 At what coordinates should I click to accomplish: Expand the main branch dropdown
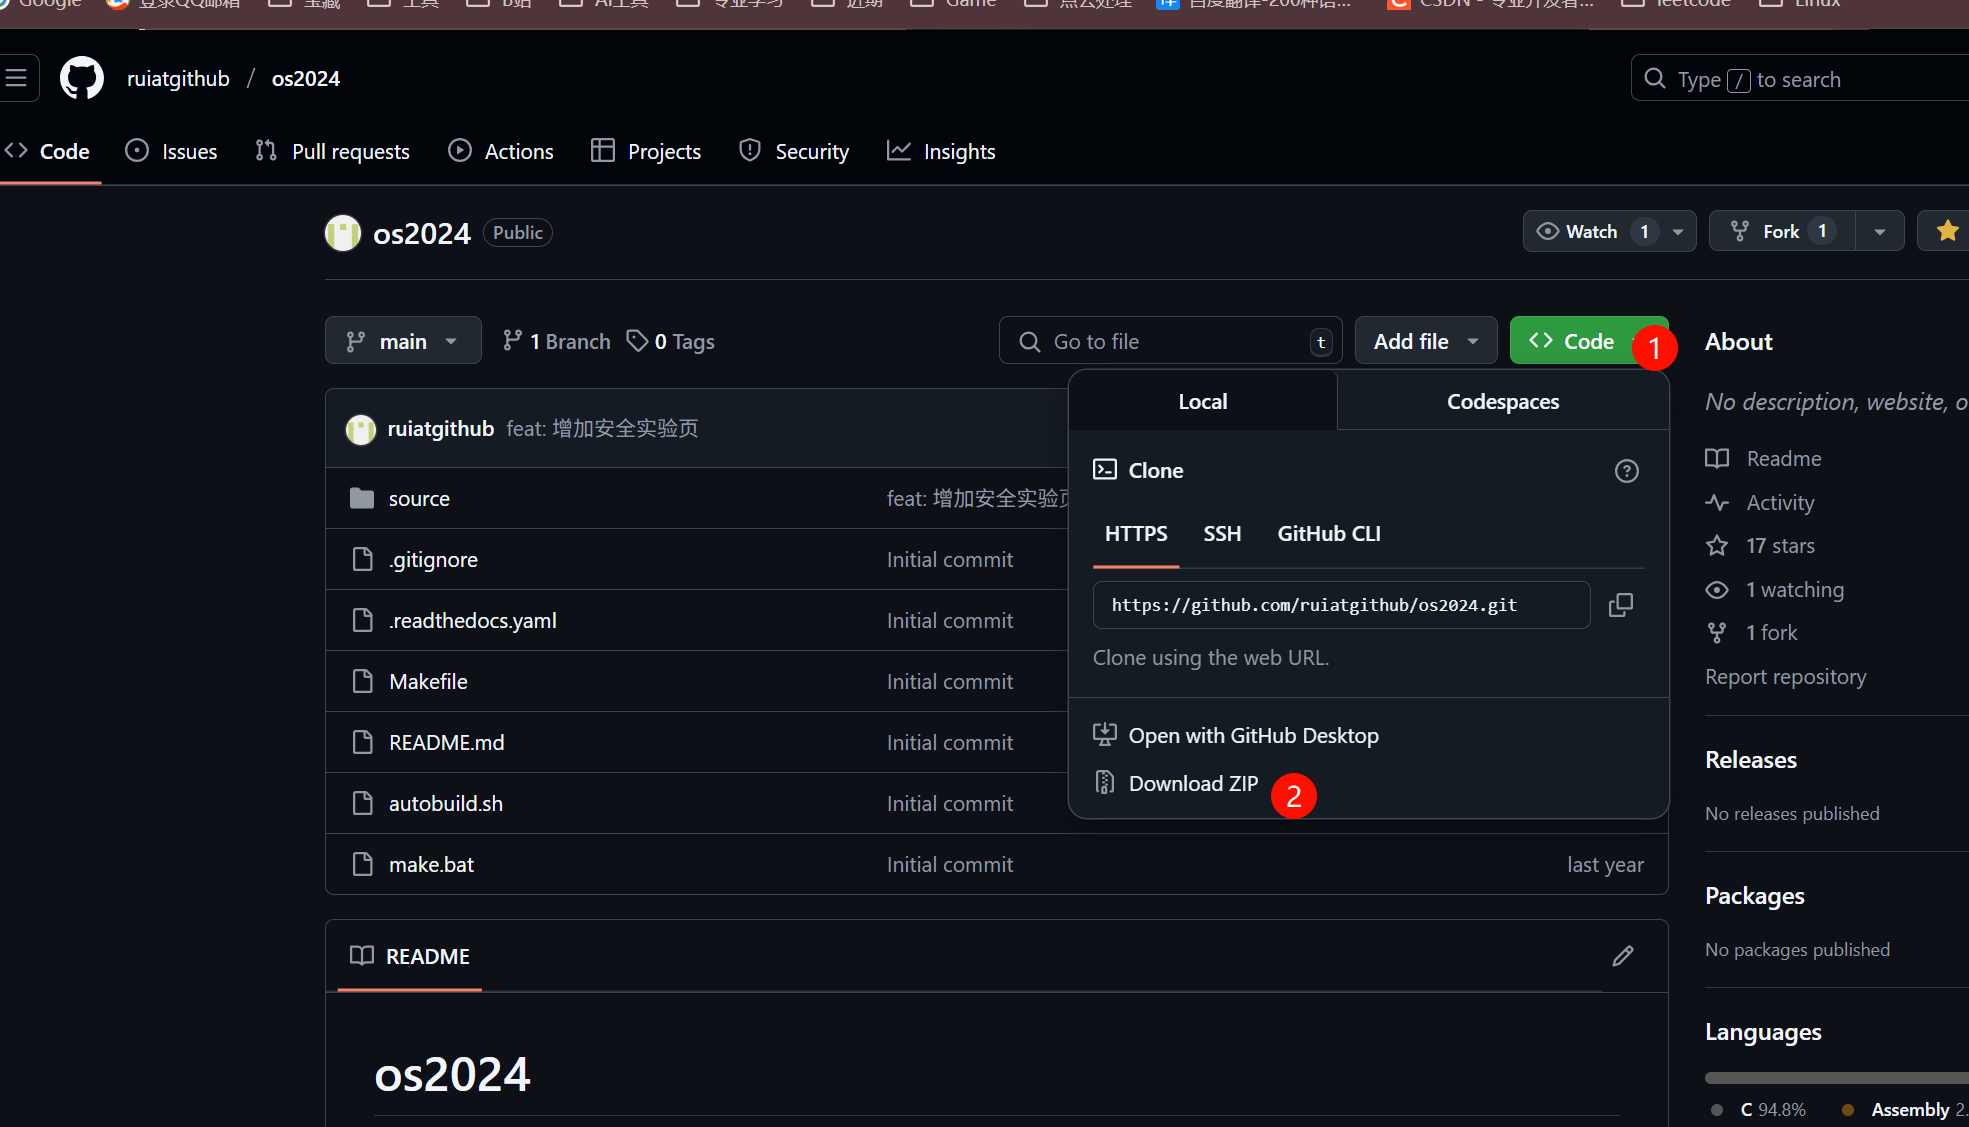403,341
